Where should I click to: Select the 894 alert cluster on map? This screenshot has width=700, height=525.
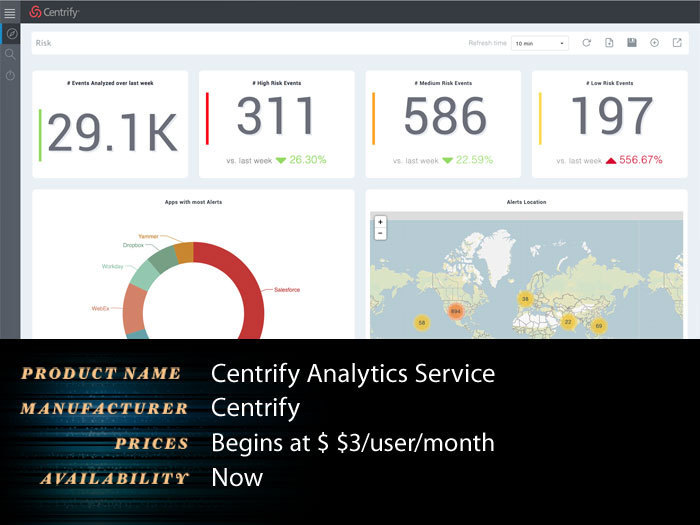(x=456, y=311)
